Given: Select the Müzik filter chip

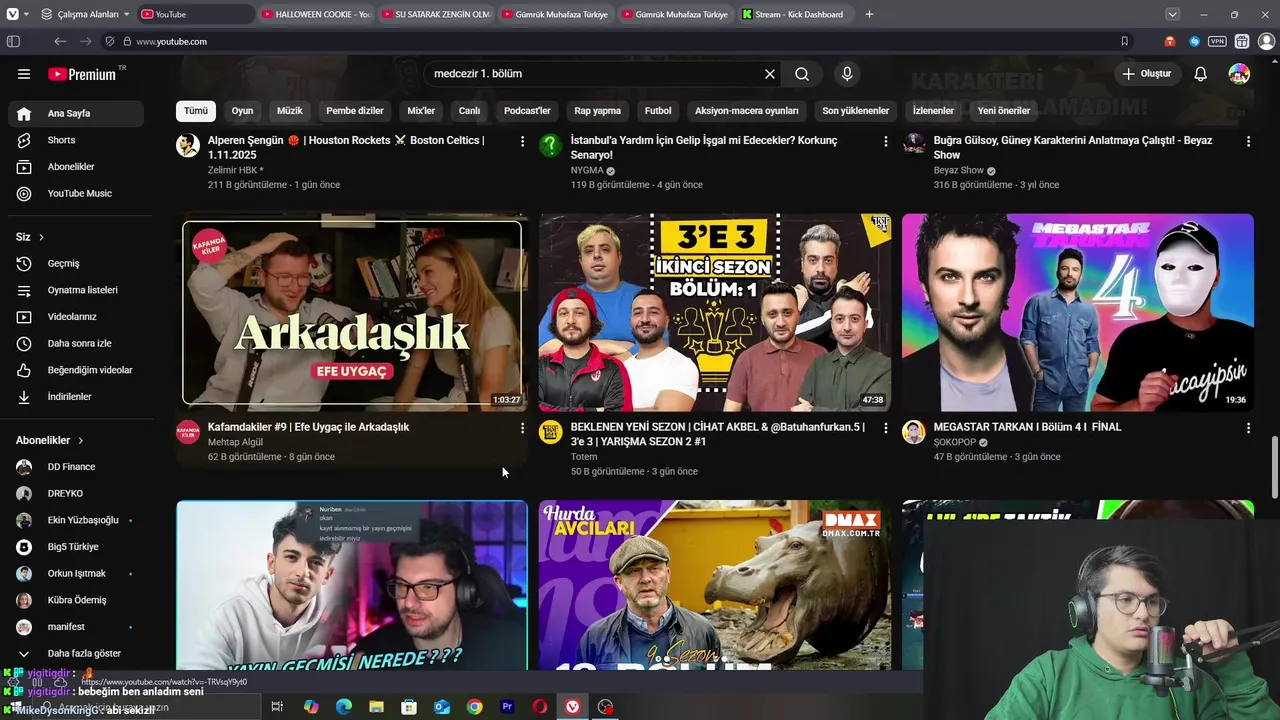Looking at the screenshot, I should tap(290, 111).
